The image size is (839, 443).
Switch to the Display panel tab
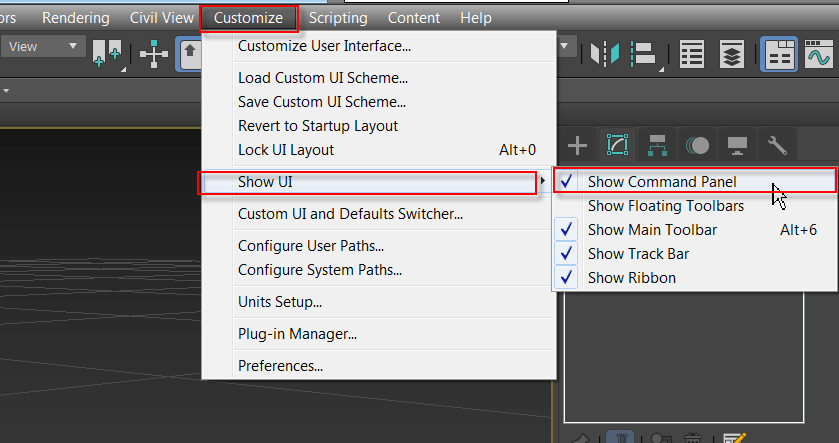tap(737, 145)
